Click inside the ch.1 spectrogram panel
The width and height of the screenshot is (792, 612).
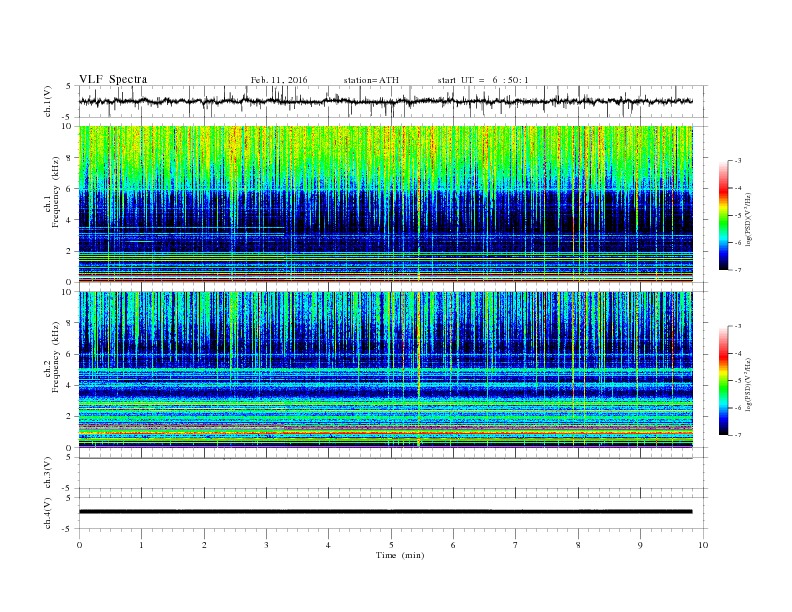coord(386,204)
